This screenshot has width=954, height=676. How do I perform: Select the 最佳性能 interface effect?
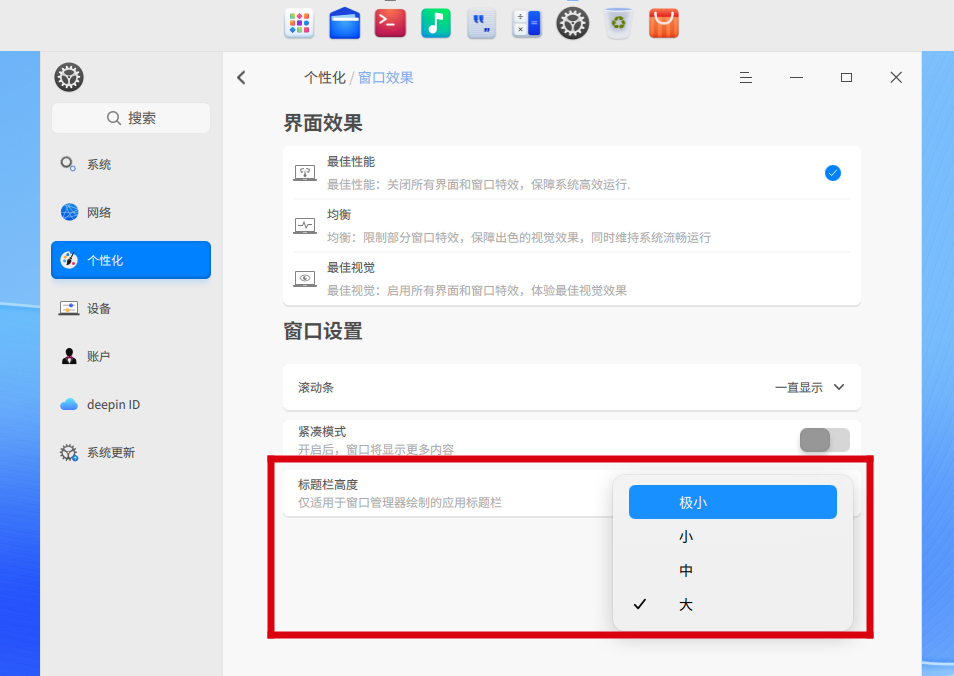[x=572, y=173]
